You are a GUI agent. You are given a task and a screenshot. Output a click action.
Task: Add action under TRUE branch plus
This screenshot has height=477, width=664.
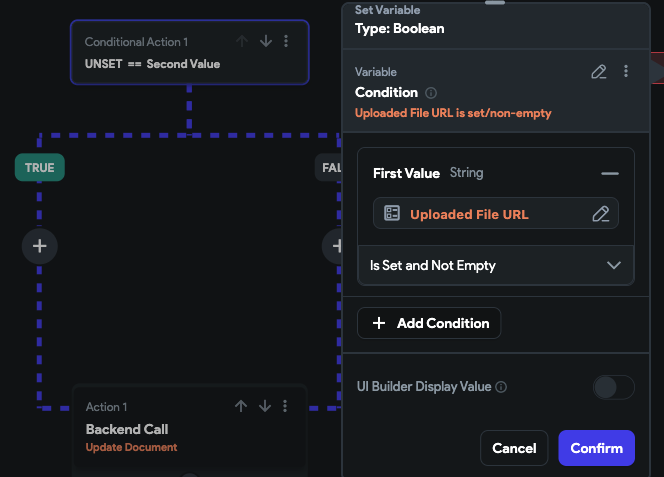coord(40,246)
